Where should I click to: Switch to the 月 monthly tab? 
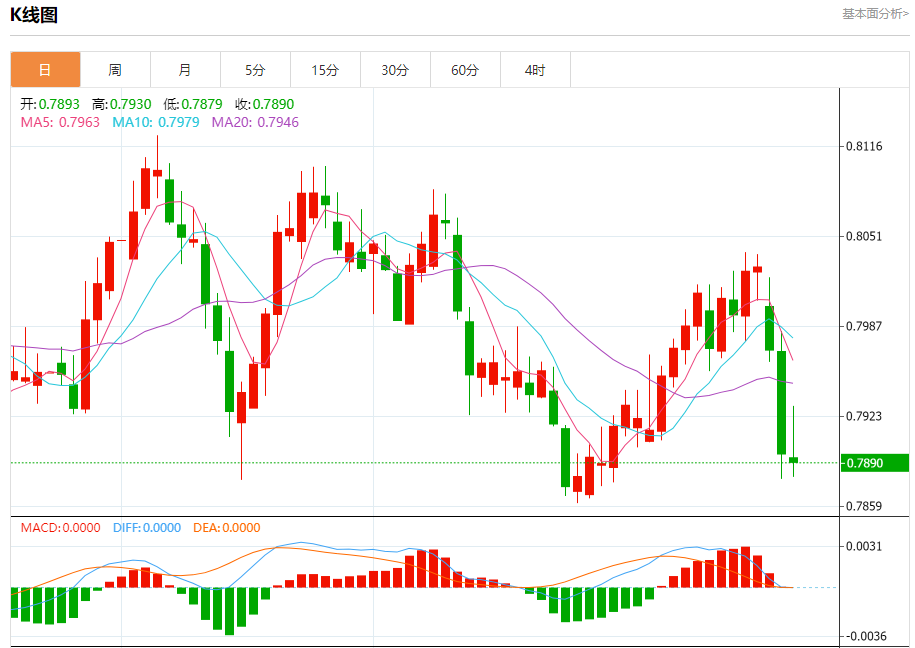pyautogui.click(x=186, y=70)
